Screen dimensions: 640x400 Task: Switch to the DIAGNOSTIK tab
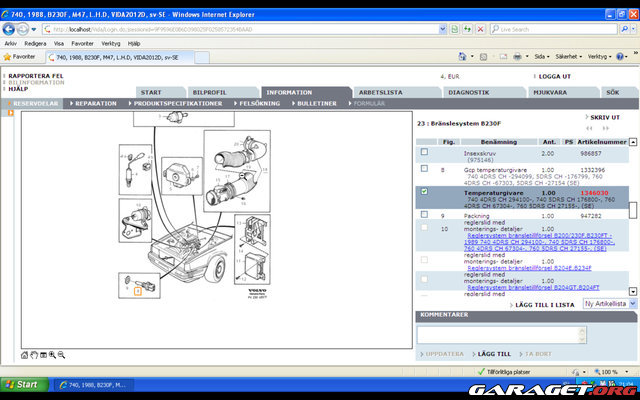pyautogui.click(x=468, y=92)
